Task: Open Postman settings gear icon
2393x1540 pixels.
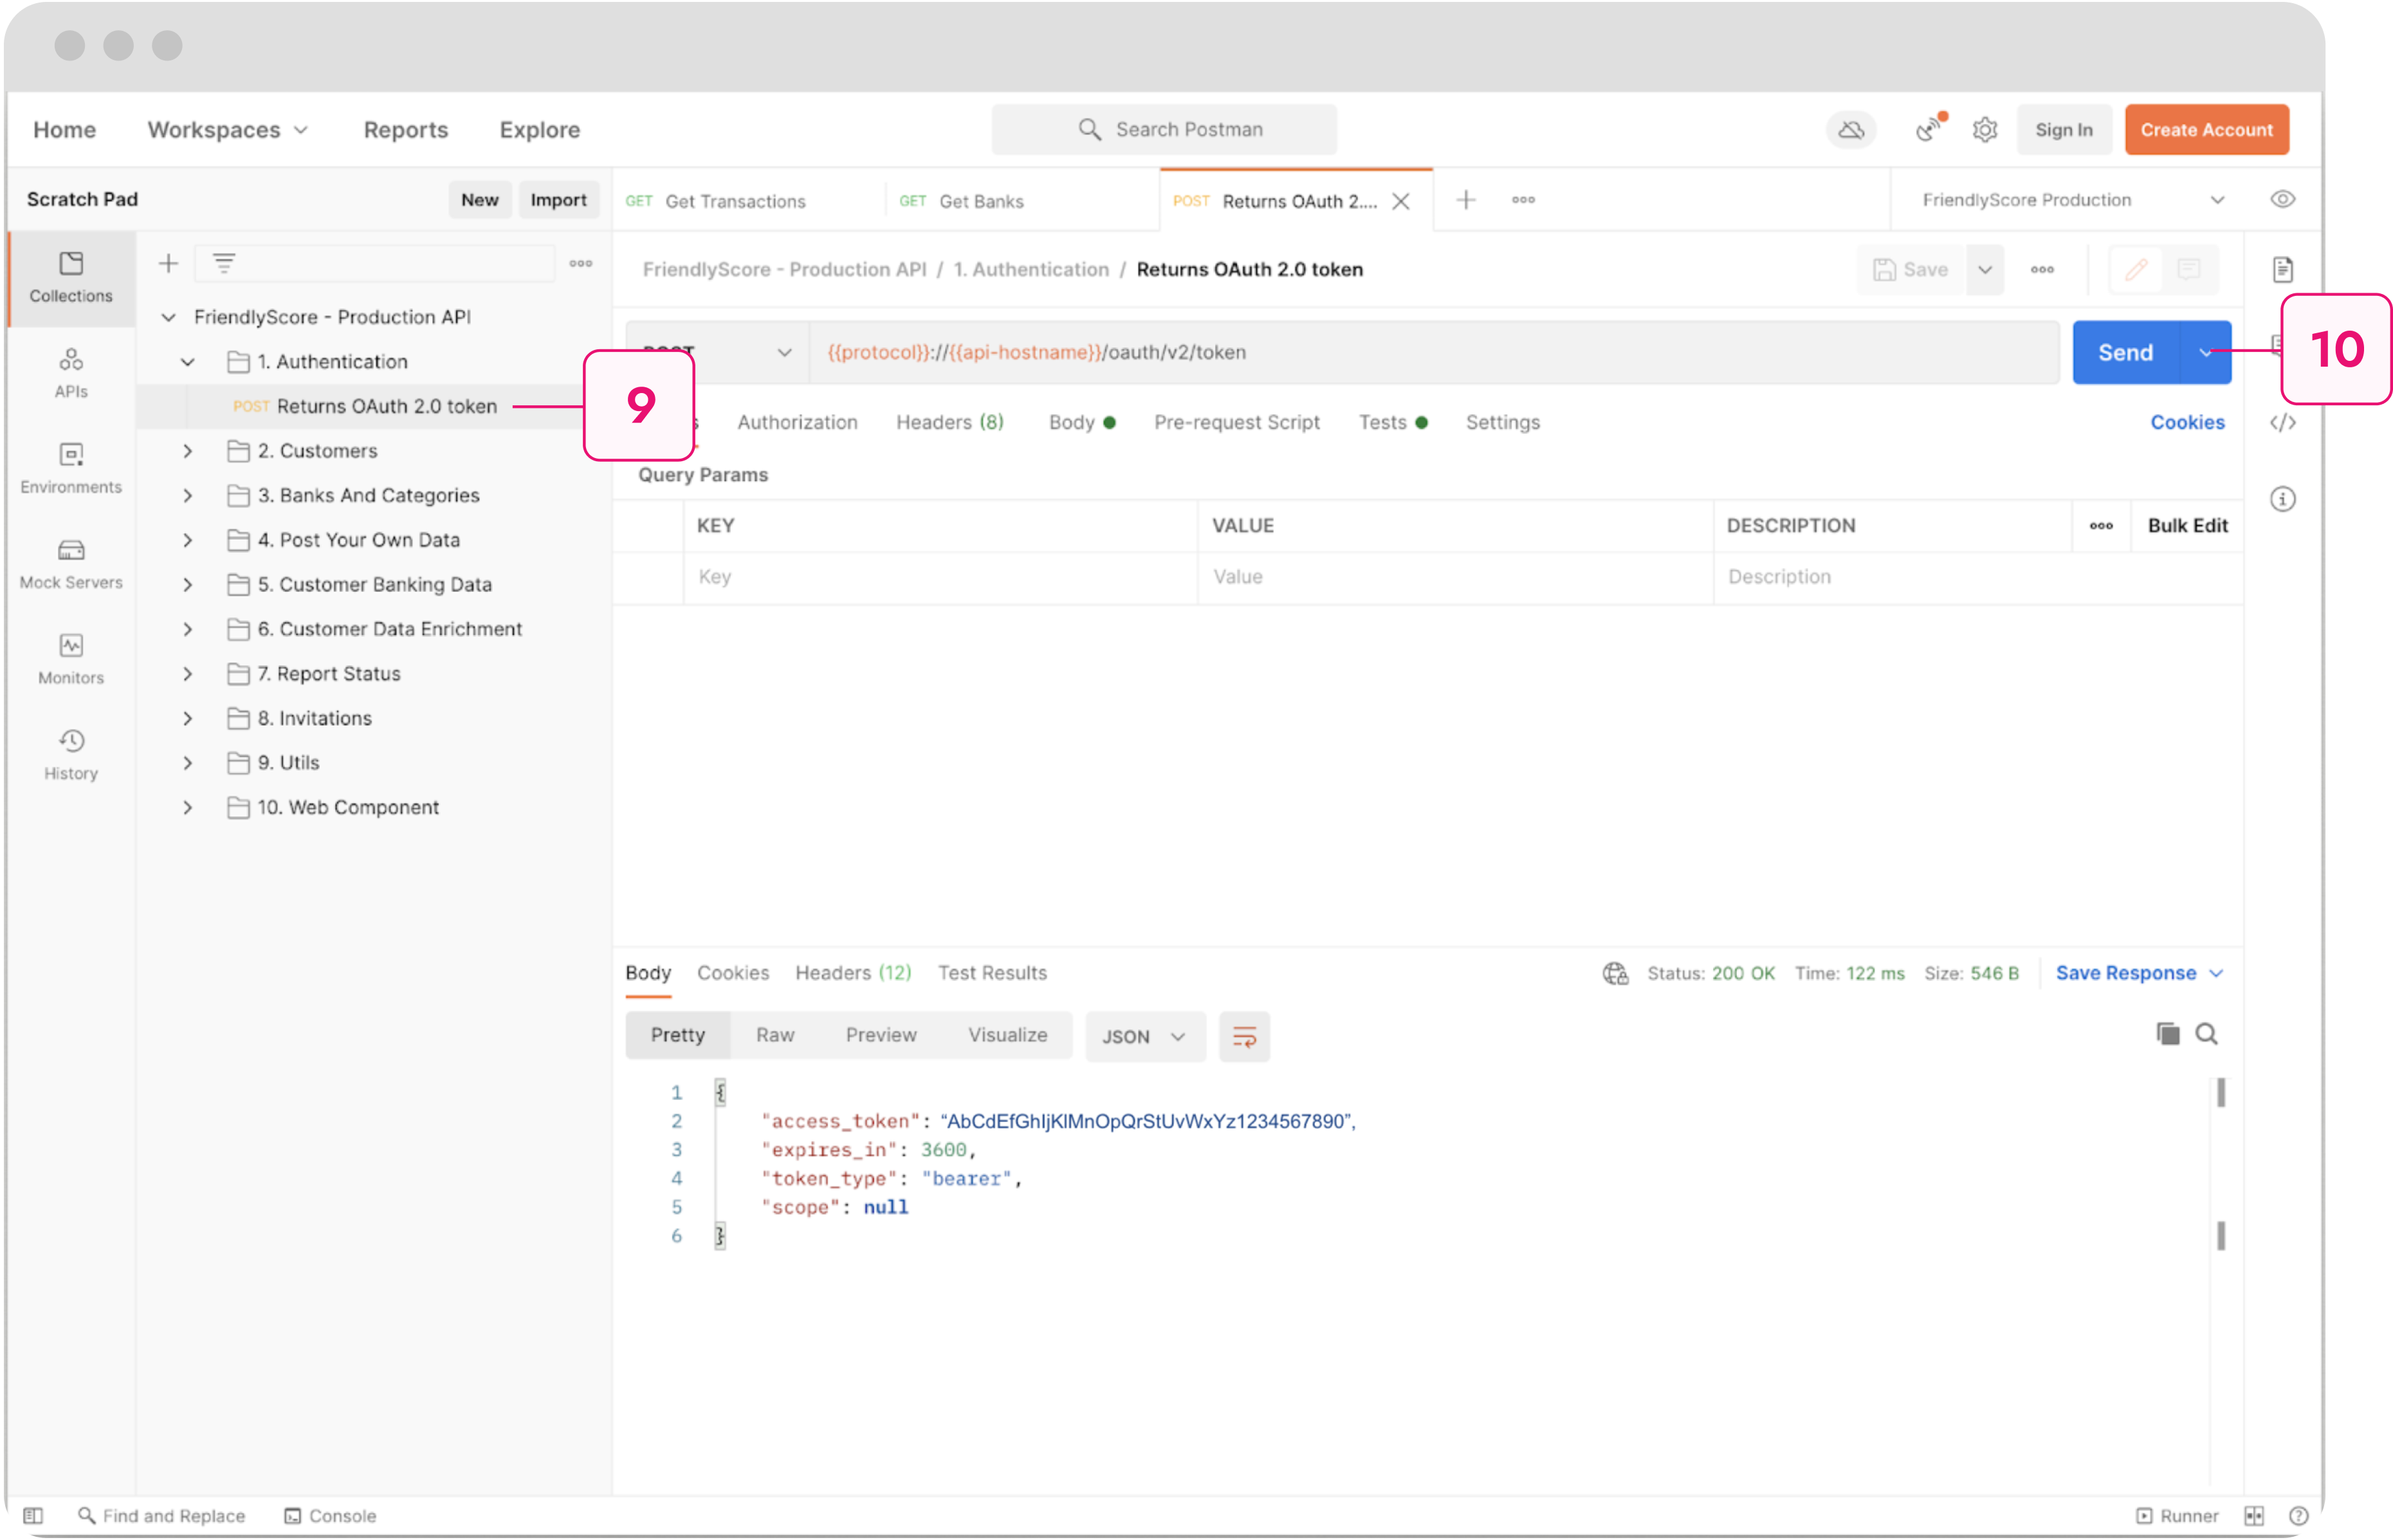Action: click(1985, 130)
